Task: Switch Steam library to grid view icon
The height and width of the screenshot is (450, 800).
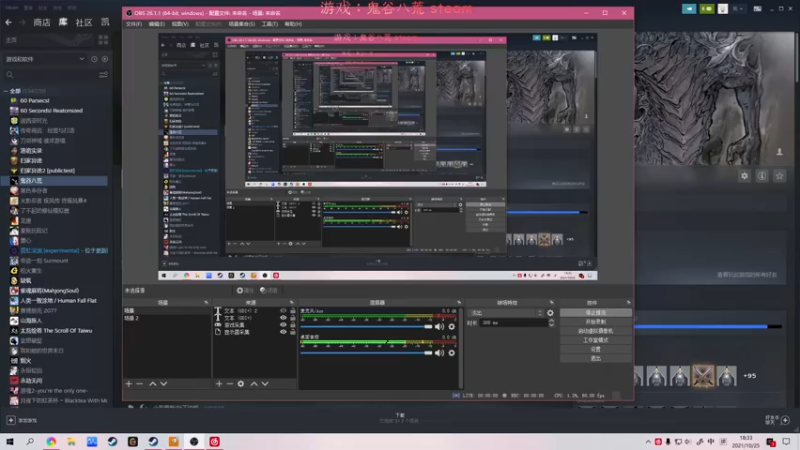Action: 103,40
